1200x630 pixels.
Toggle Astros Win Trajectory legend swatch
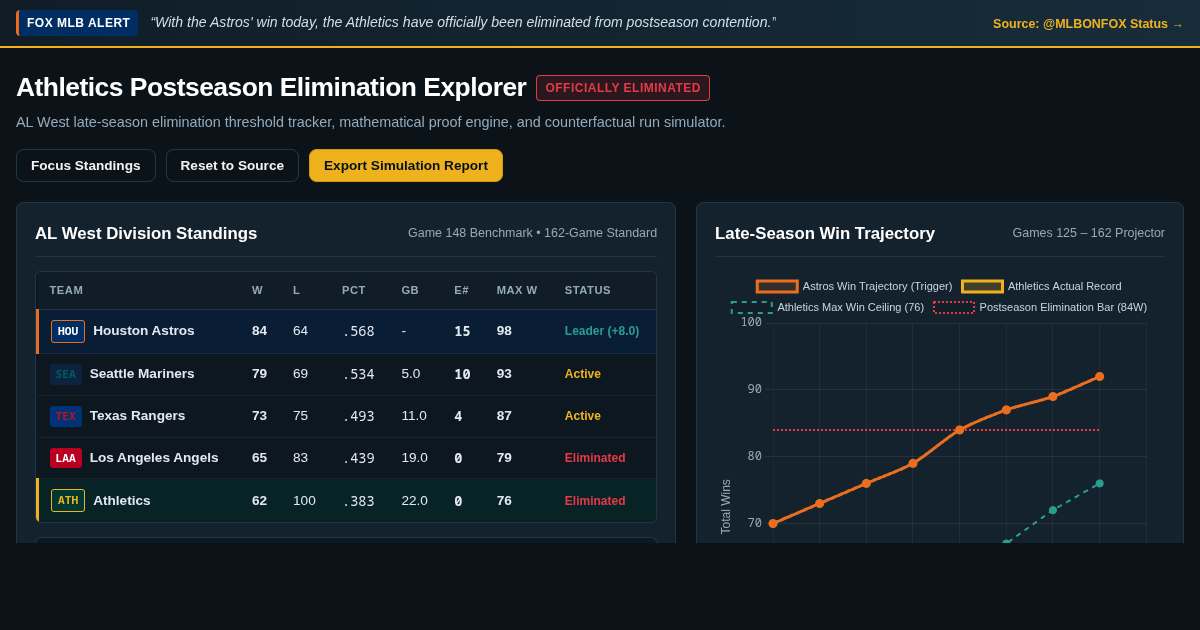click(777, 286)
